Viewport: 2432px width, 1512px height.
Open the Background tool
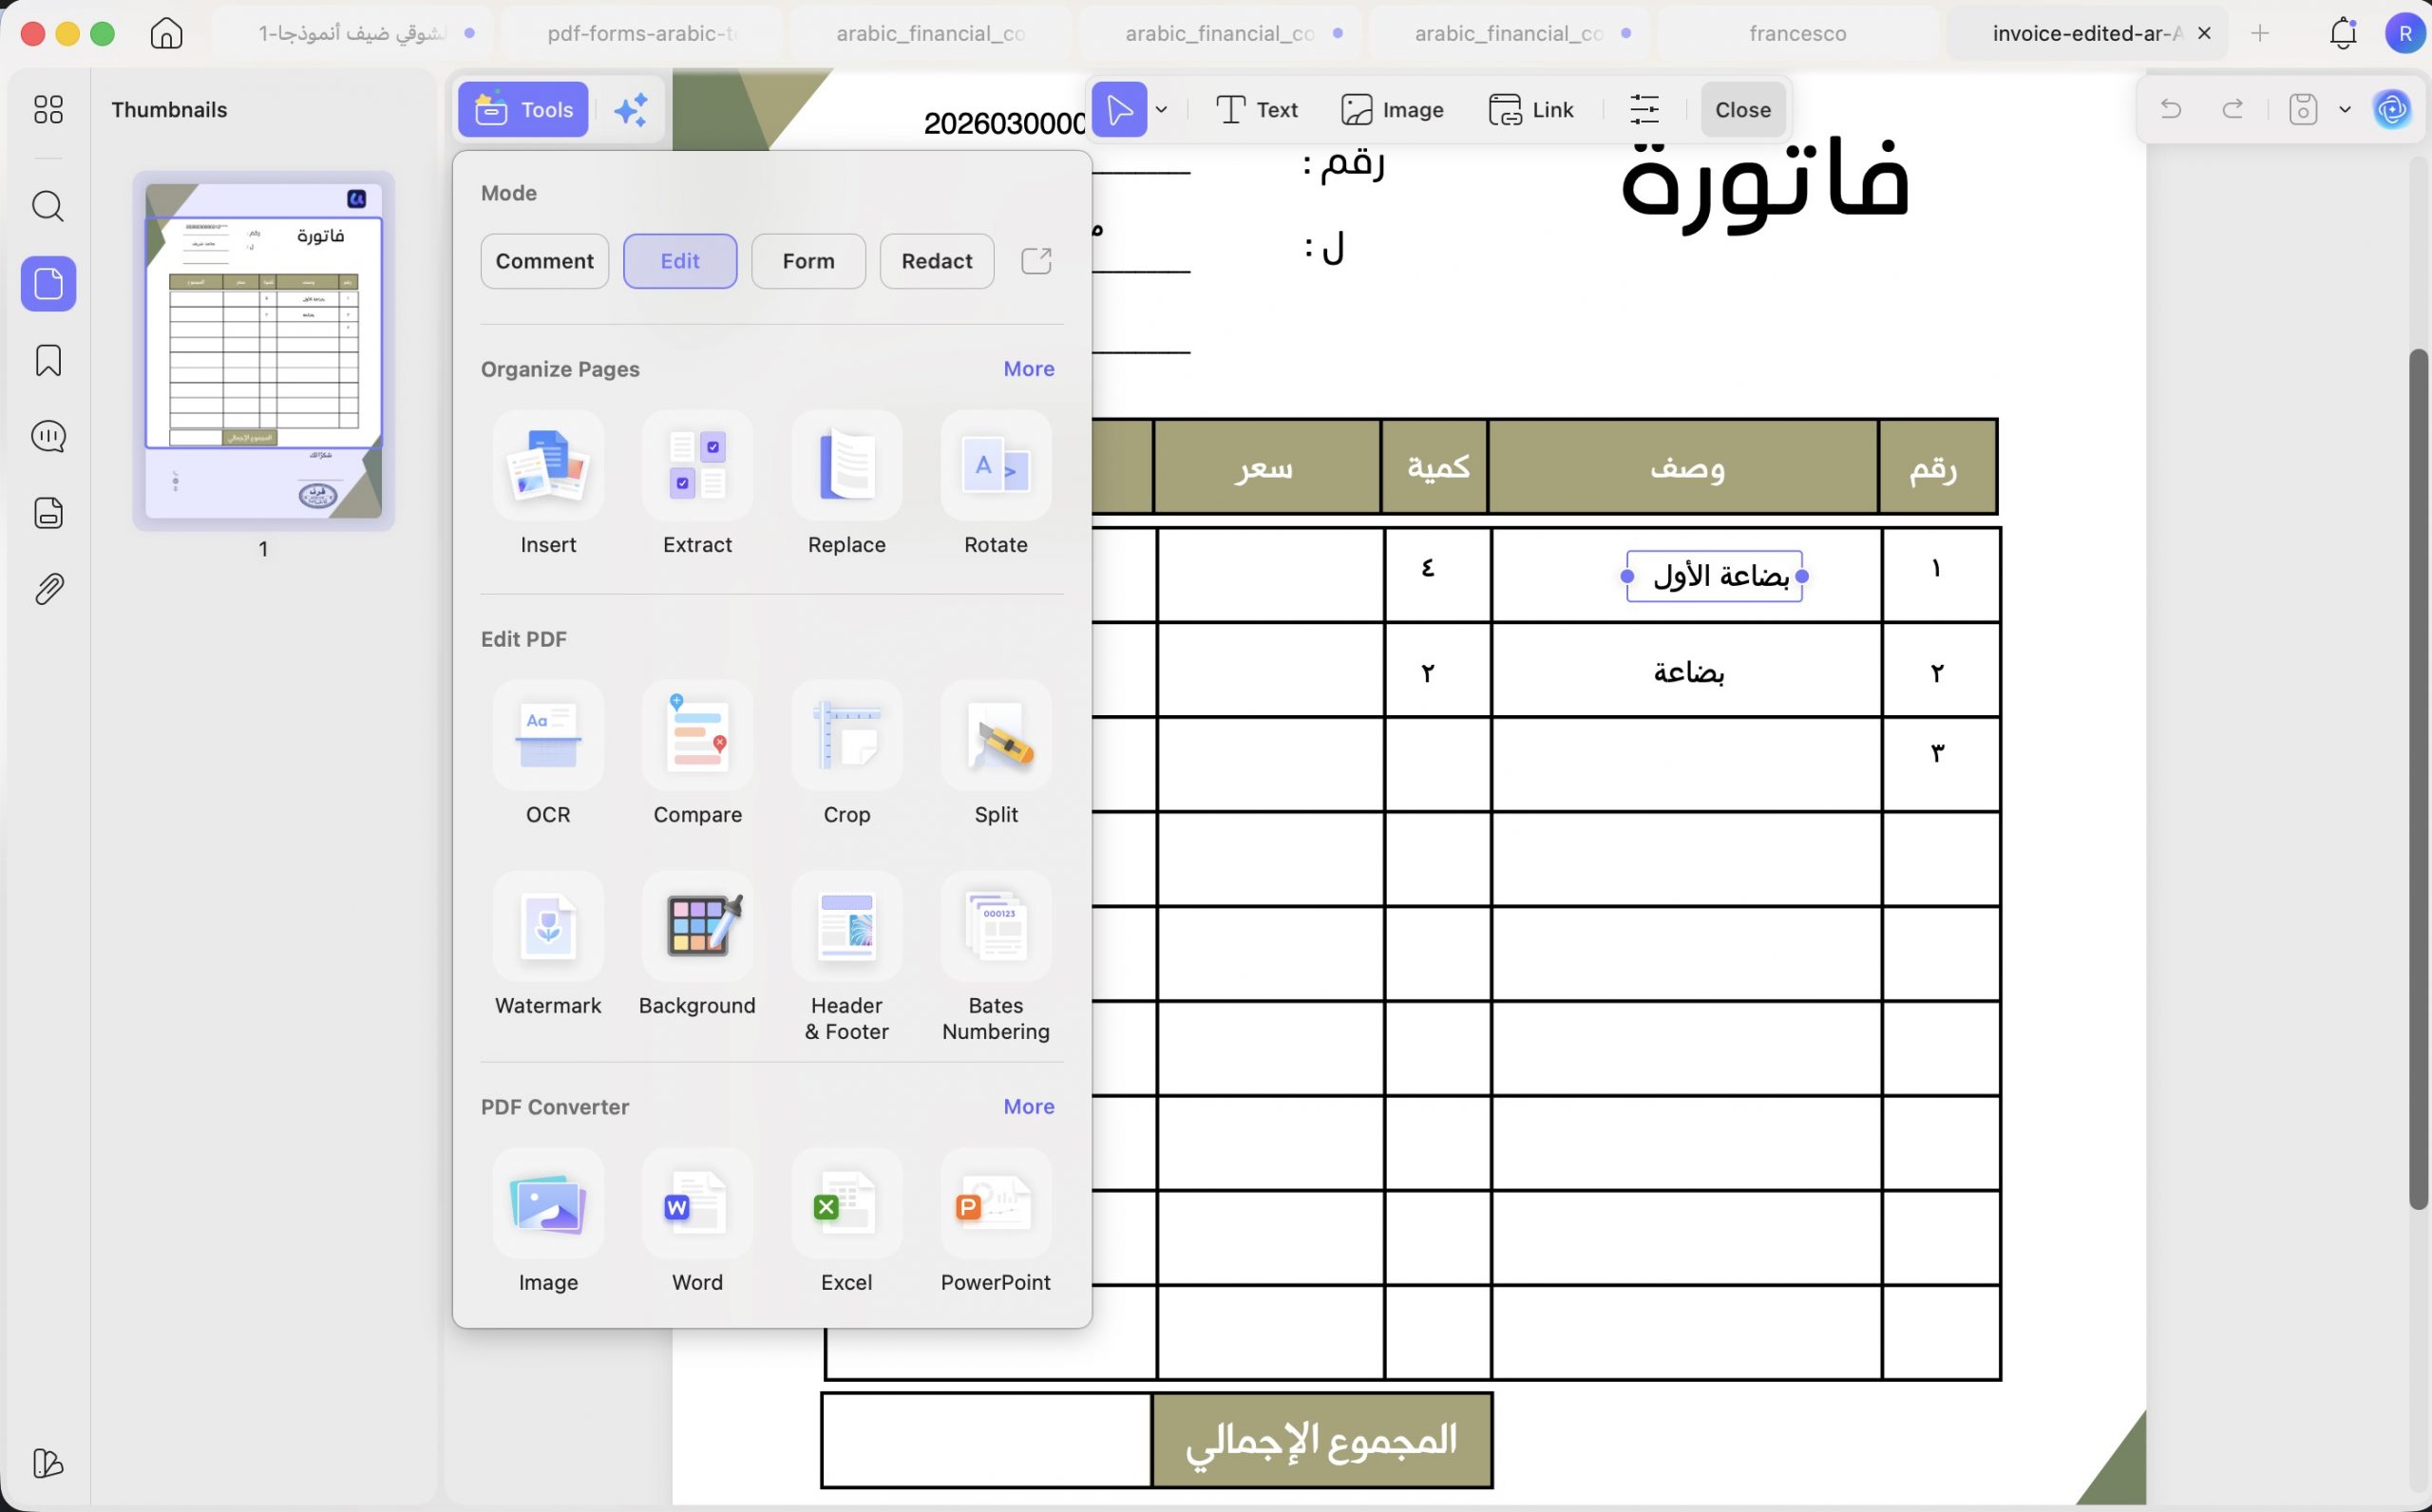697,944
